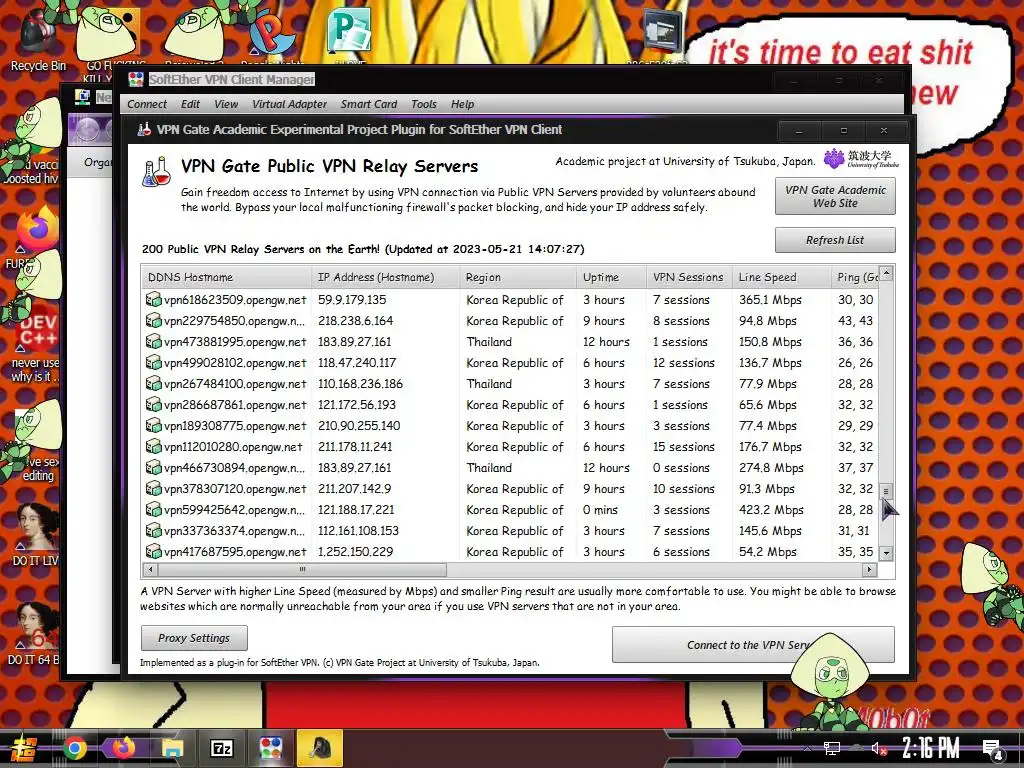Open the Smart Card menu
Viewport: 1024px width, 768px height.
pyautogui.click(x=368, y=104)
